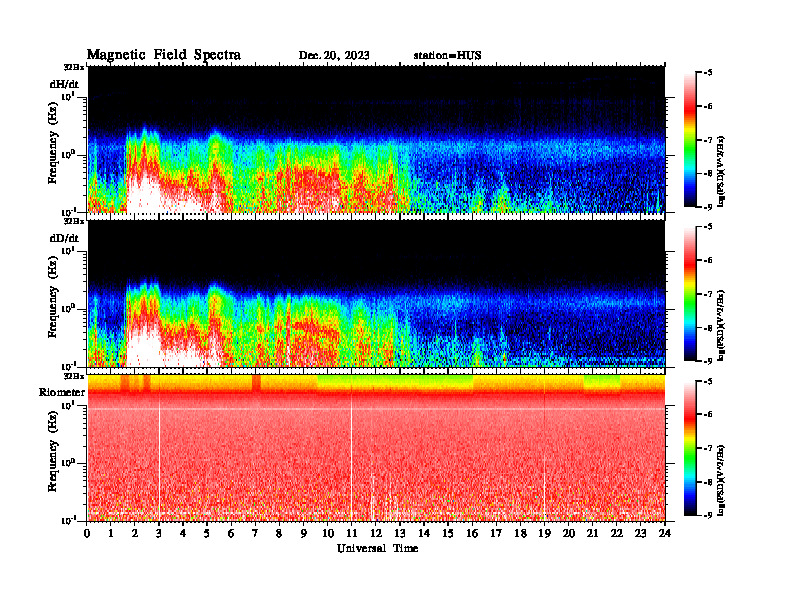
Task: Click hour "22" on the Universal Time axis
Action: point(616,533)
